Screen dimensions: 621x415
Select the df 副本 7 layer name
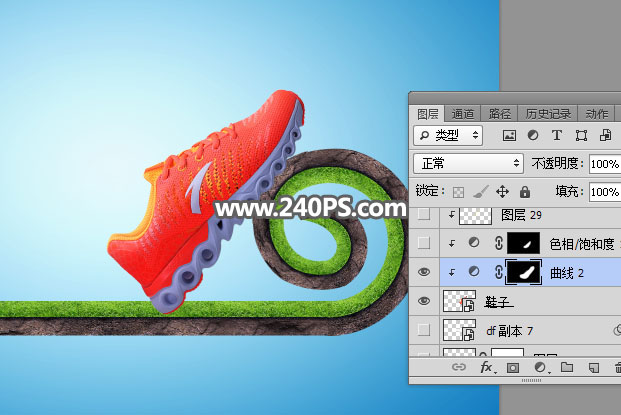(509, 331)
